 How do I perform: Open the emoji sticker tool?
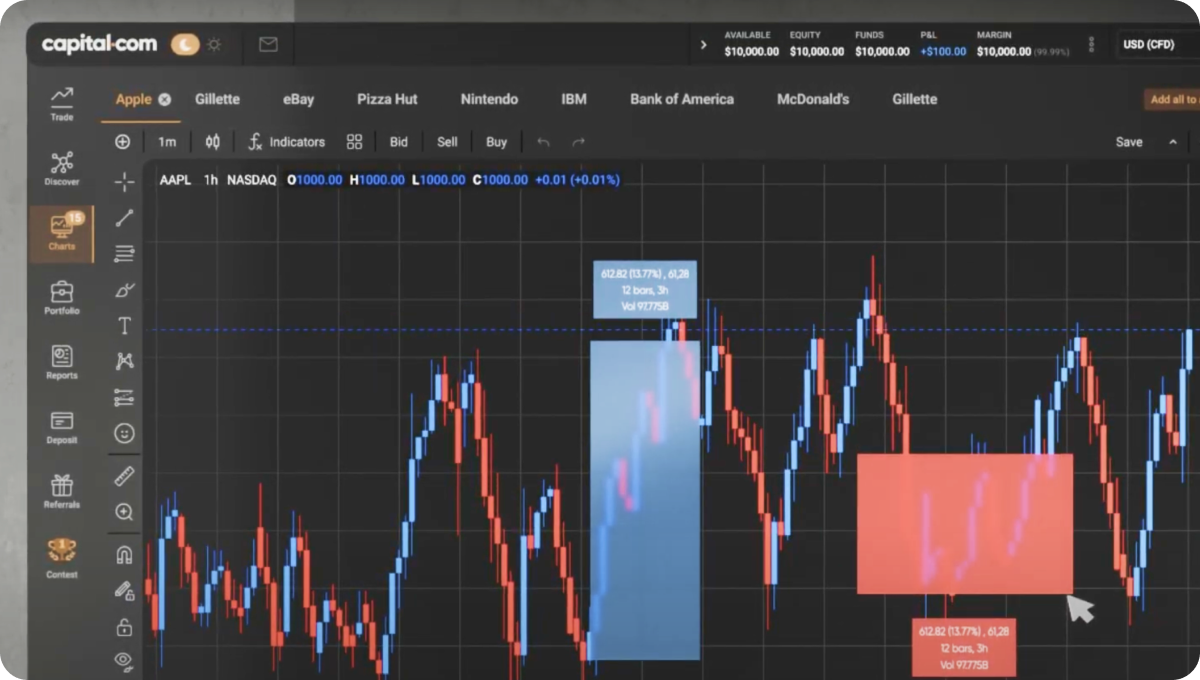[124, 433]
